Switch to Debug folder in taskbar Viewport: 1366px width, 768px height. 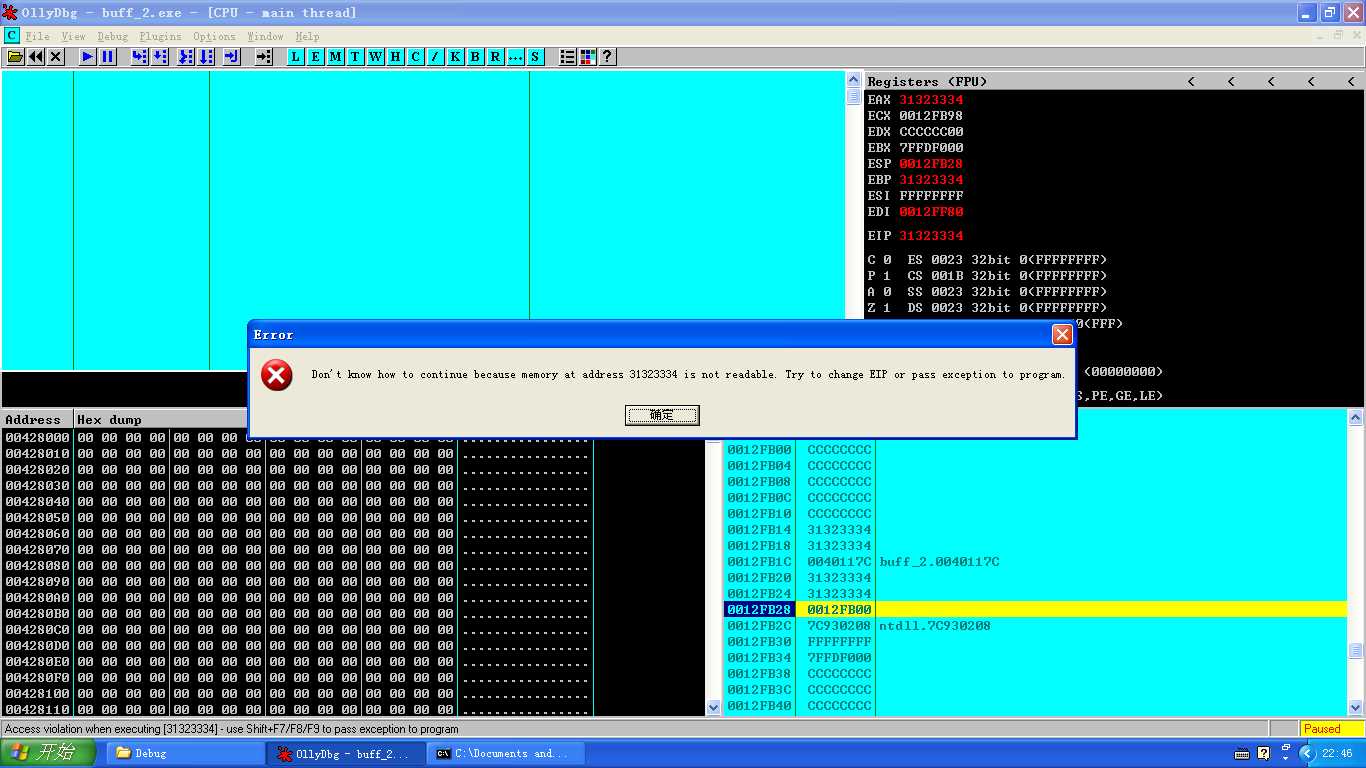[185, 753]
